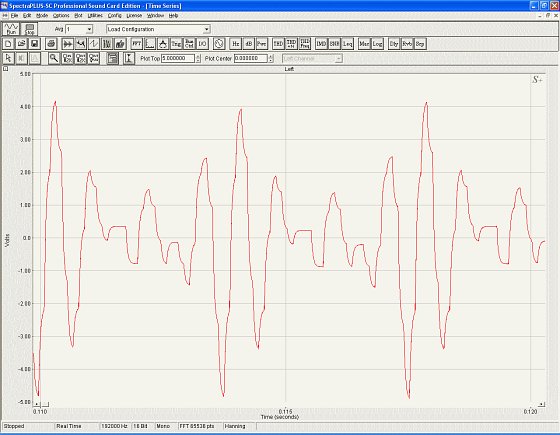Click the Stop button in the top toolbar
Image resolution: width=560 pixels, height=435 pixels.
click(x=29, y=29)
